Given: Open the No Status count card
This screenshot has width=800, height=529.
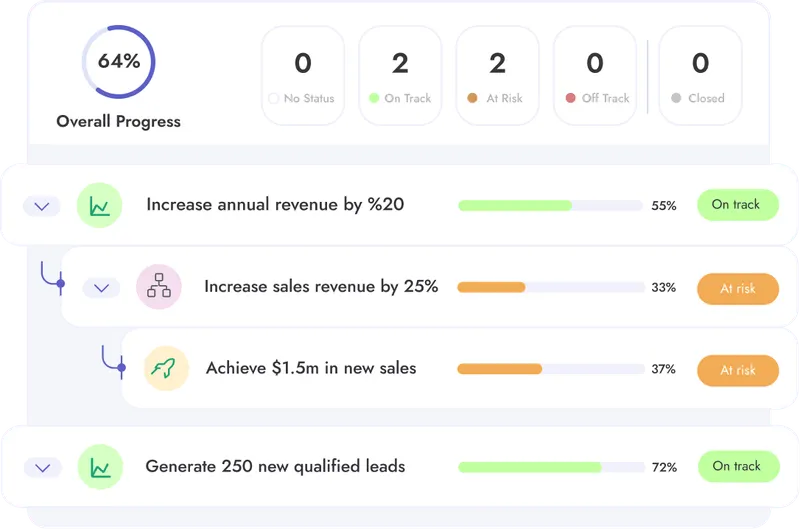Looking at the screenshot, I should [303, 75].
